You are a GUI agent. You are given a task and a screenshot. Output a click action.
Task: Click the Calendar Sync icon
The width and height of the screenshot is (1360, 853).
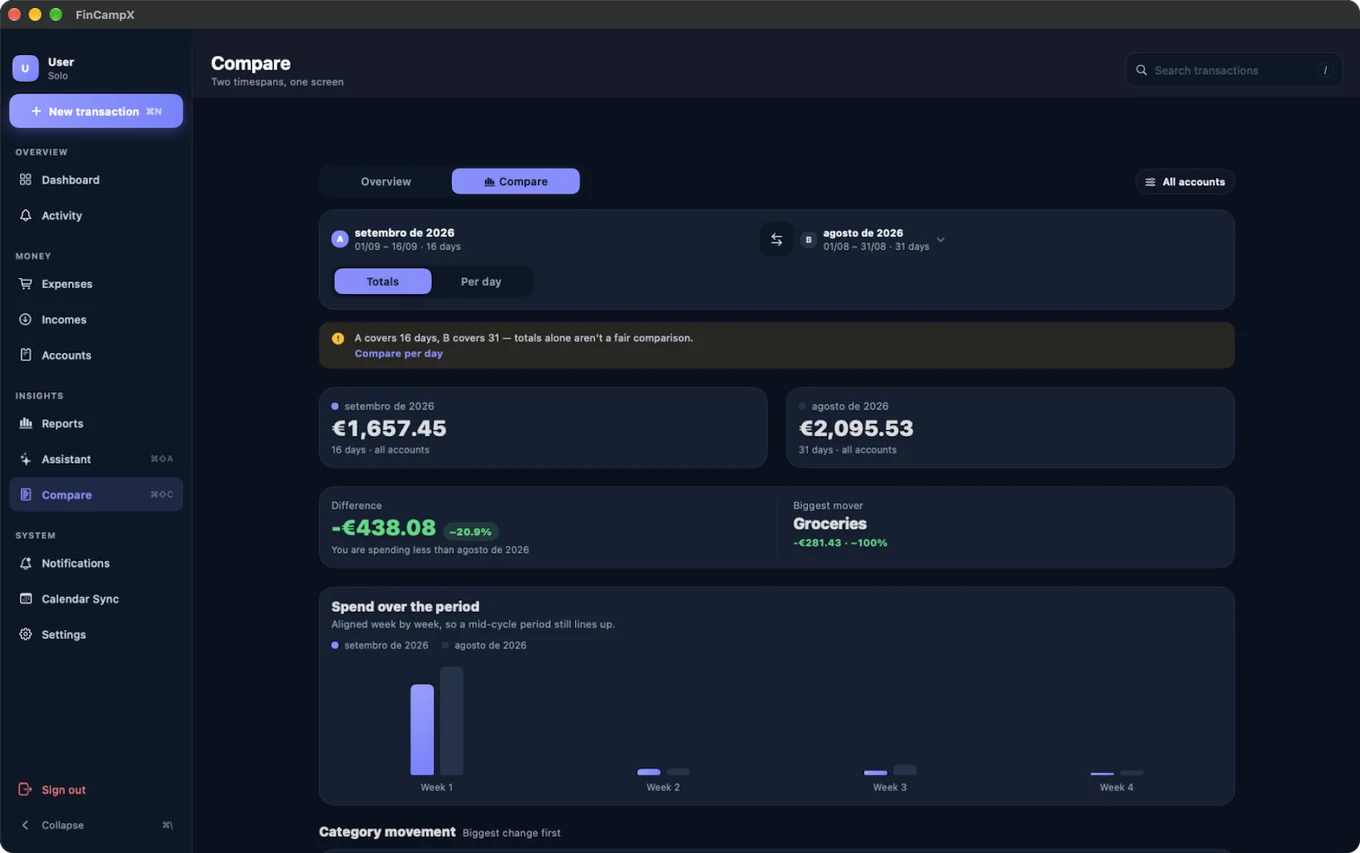26,599
